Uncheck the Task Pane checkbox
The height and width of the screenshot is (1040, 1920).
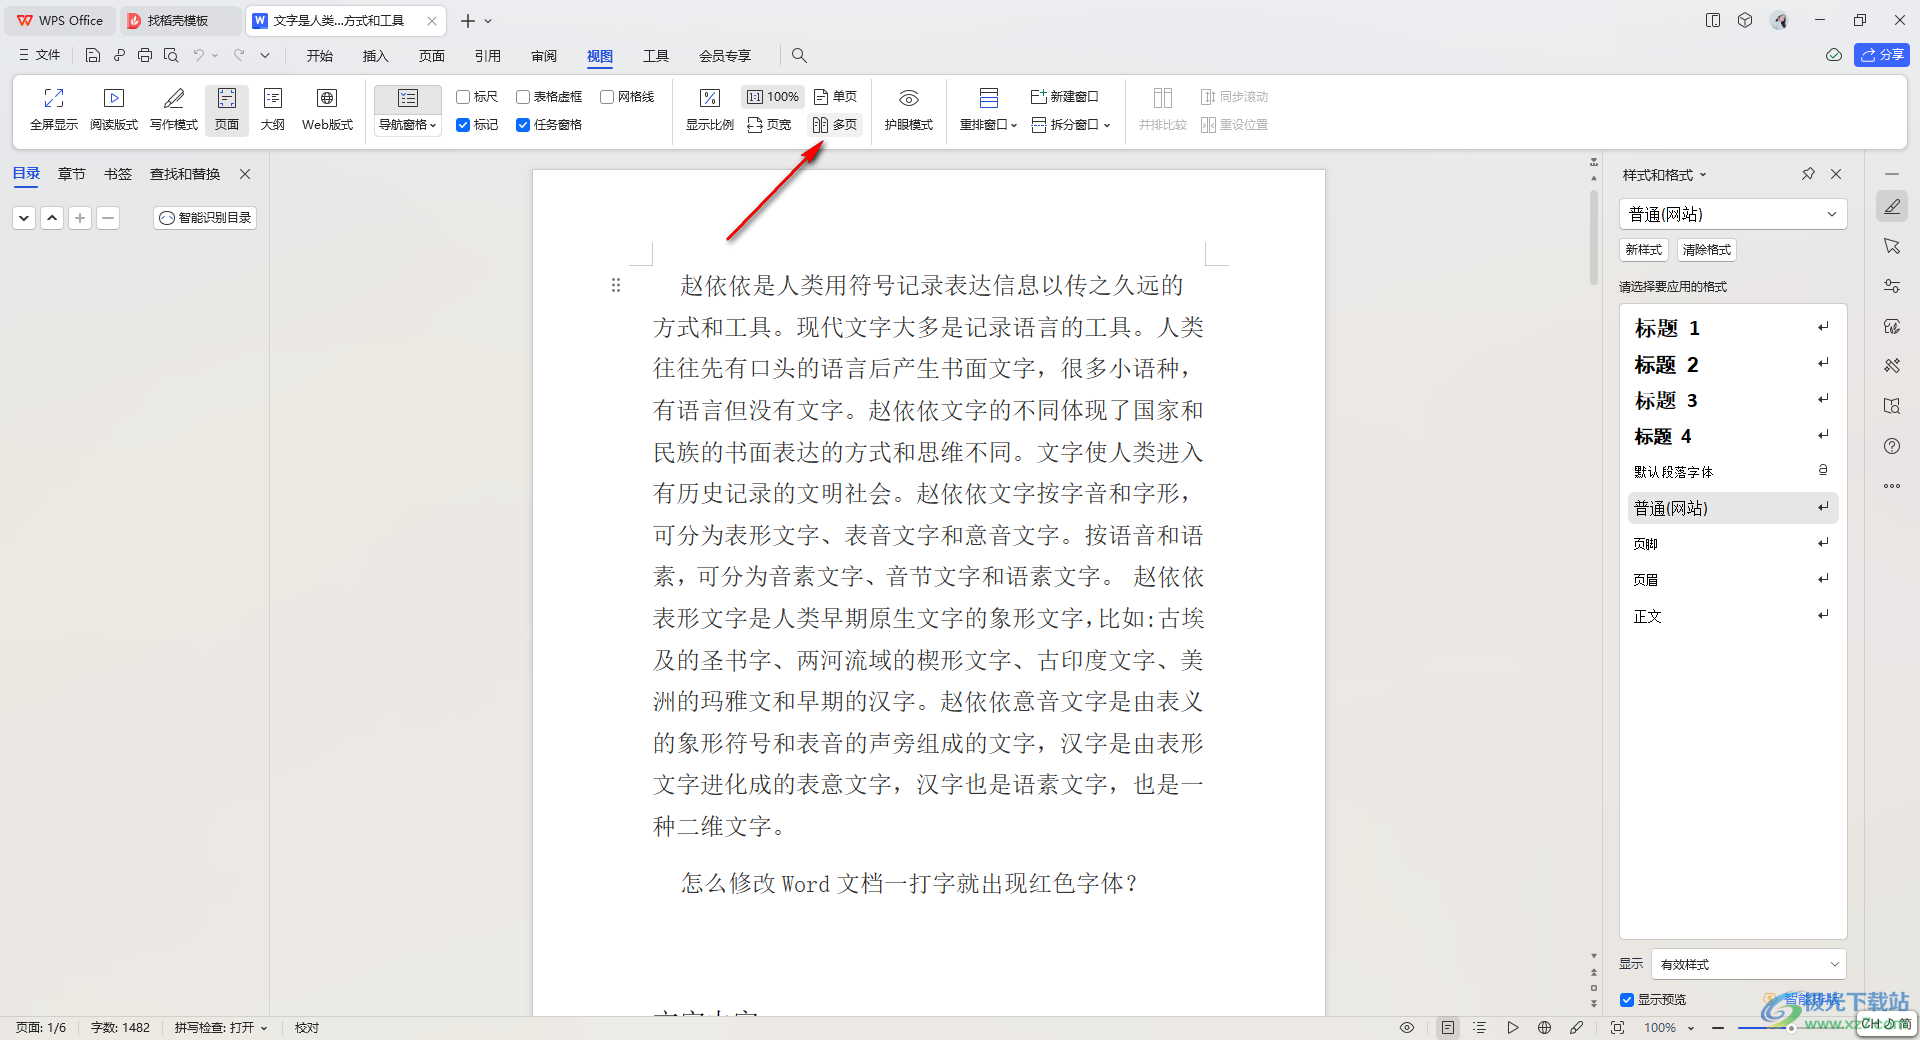pos(523,125)
